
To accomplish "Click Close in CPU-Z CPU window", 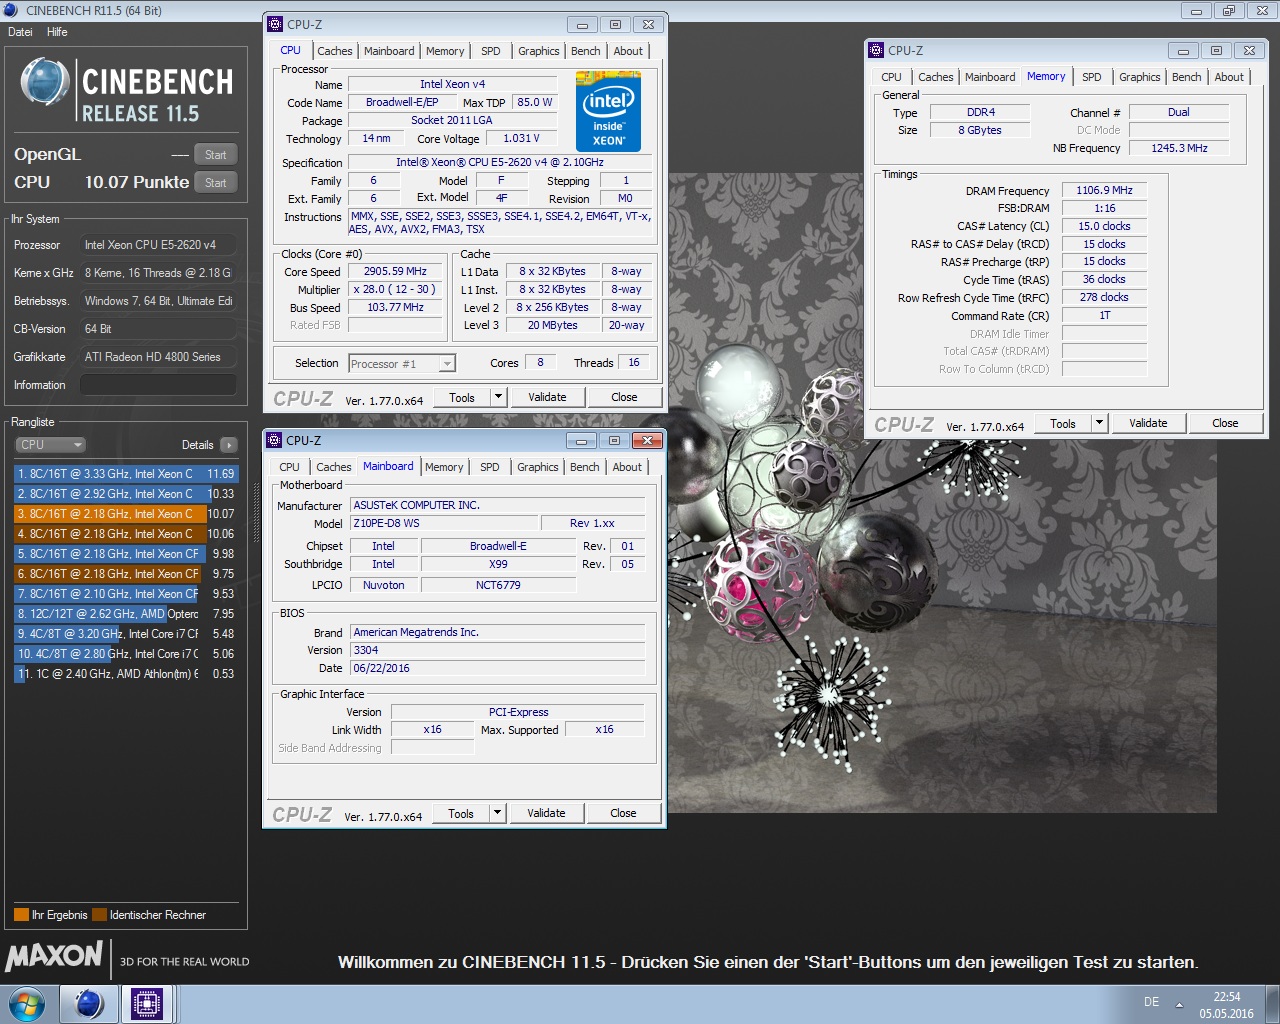I will (624, 397).
